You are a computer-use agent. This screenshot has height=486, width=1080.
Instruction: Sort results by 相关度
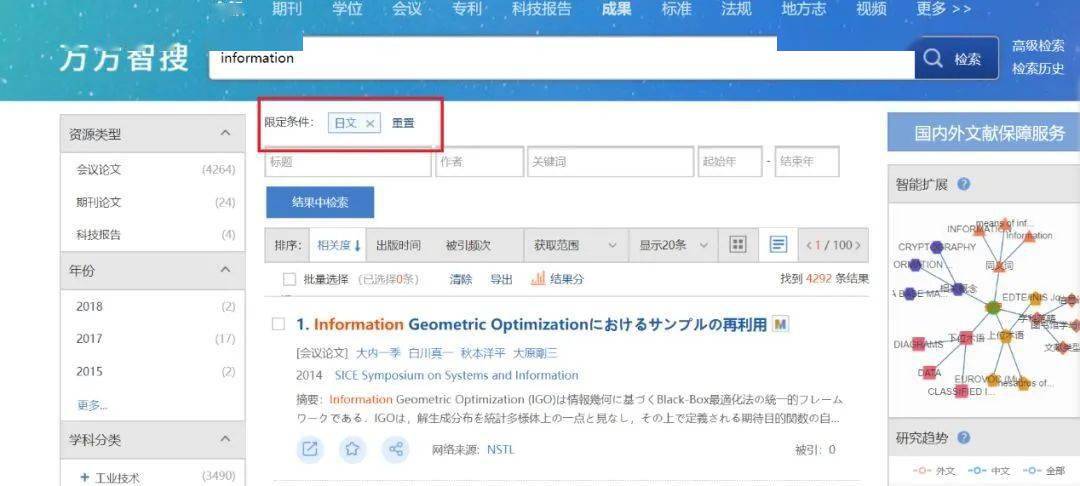(x=338, y=245)
